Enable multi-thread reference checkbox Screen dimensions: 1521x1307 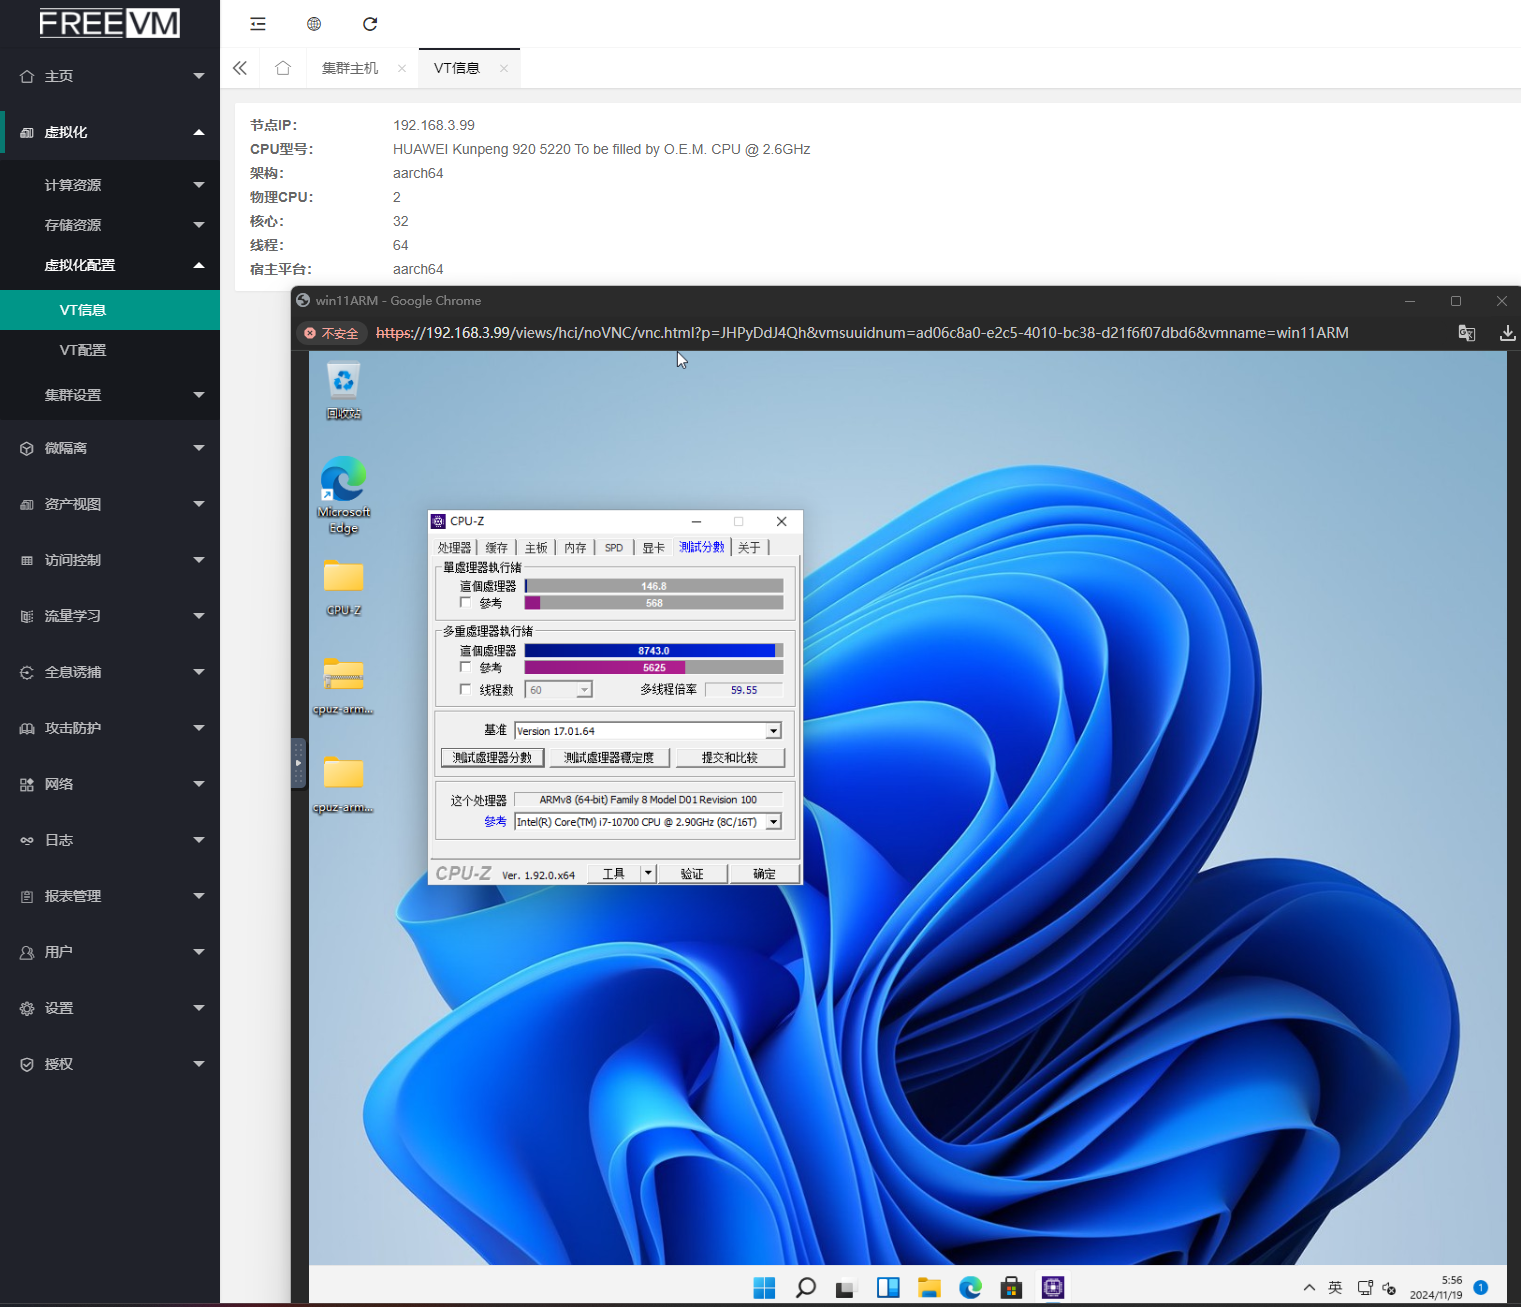pyautogui.click(x=466, y=667)
